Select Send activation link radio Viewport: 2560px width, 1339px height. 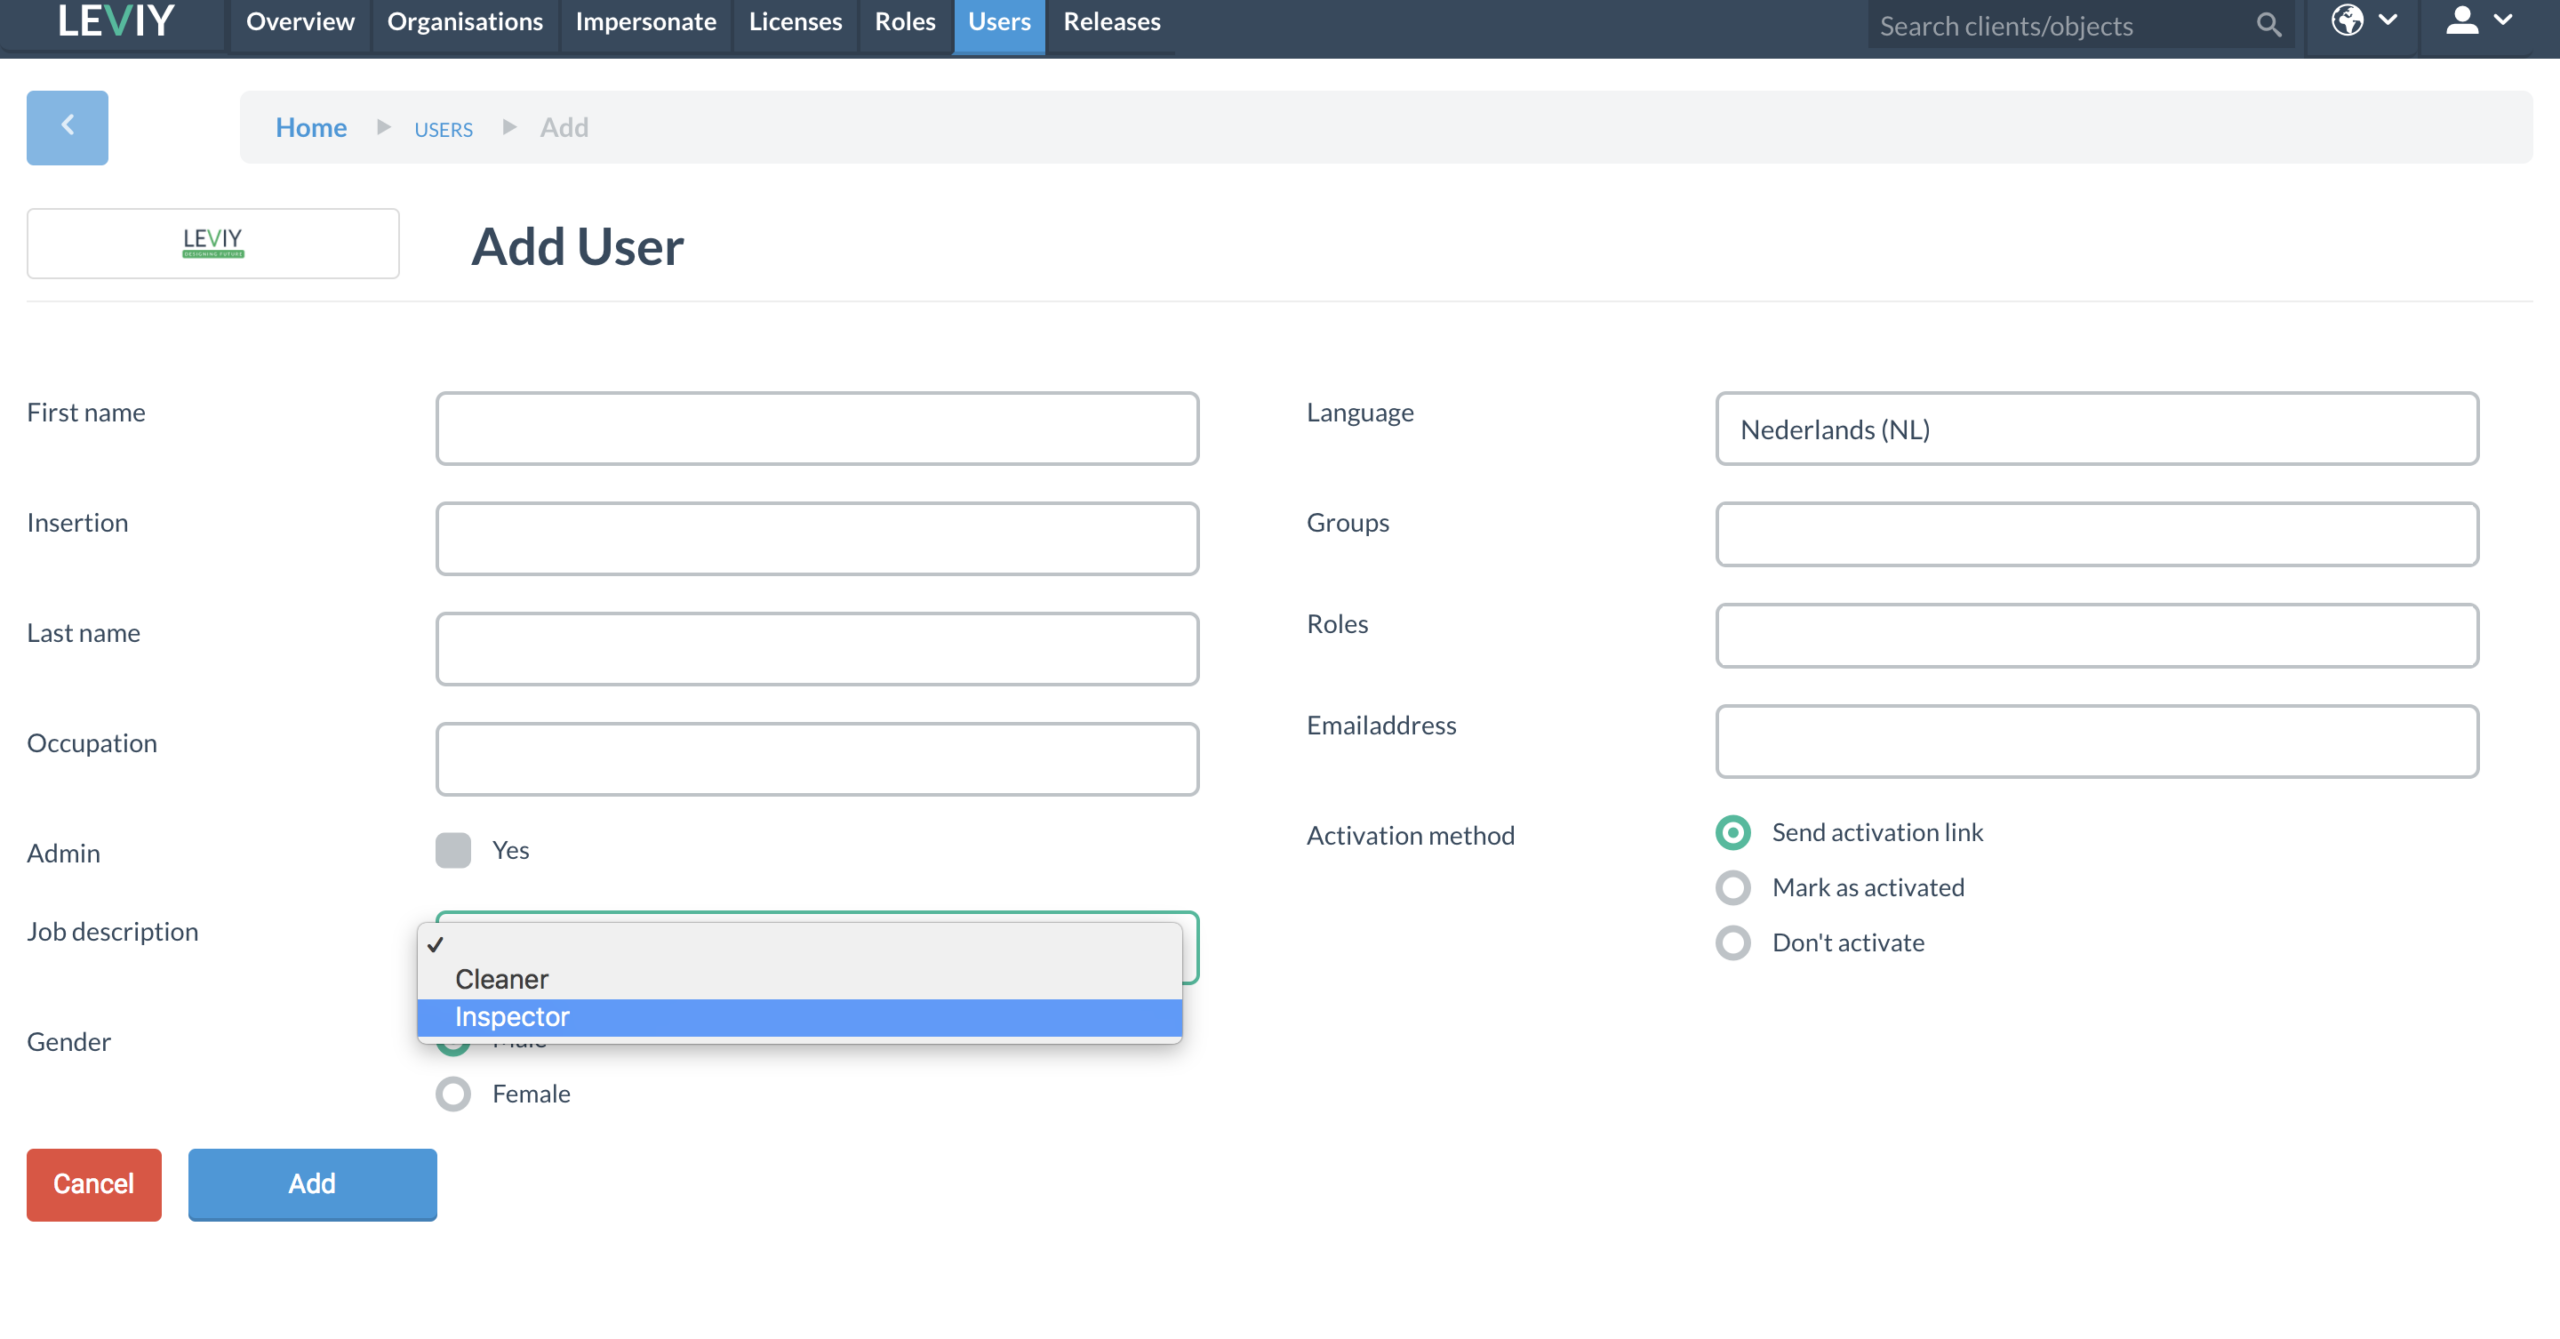(x=1733, y=832)
